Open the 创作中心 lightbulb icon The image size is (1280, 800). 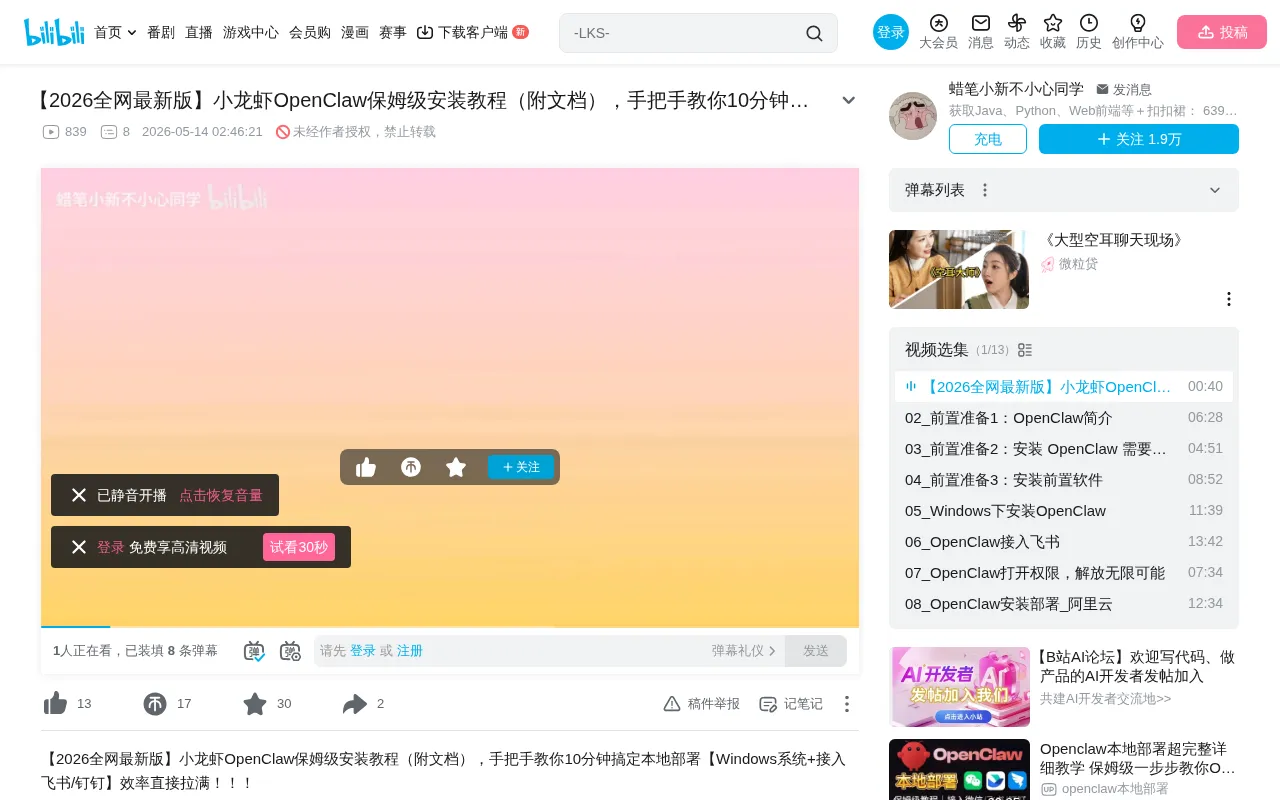(x=1138, y=23)
